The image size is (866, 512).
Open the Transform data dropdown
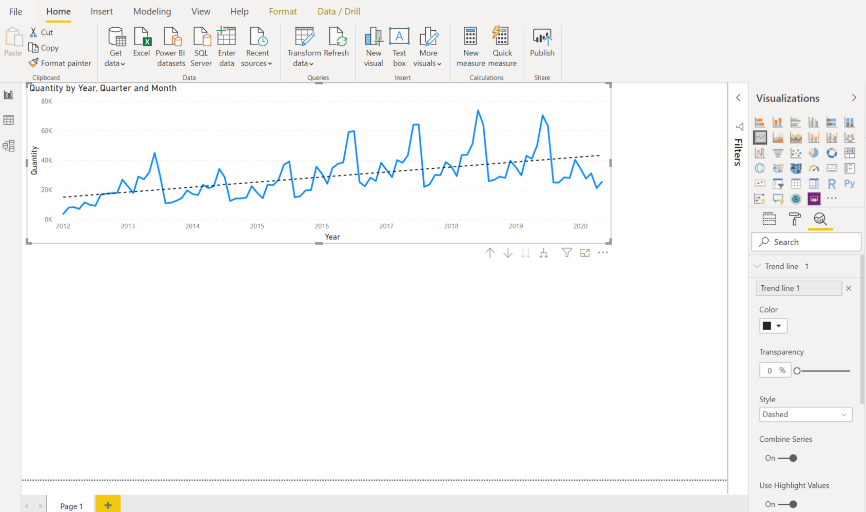303,47
